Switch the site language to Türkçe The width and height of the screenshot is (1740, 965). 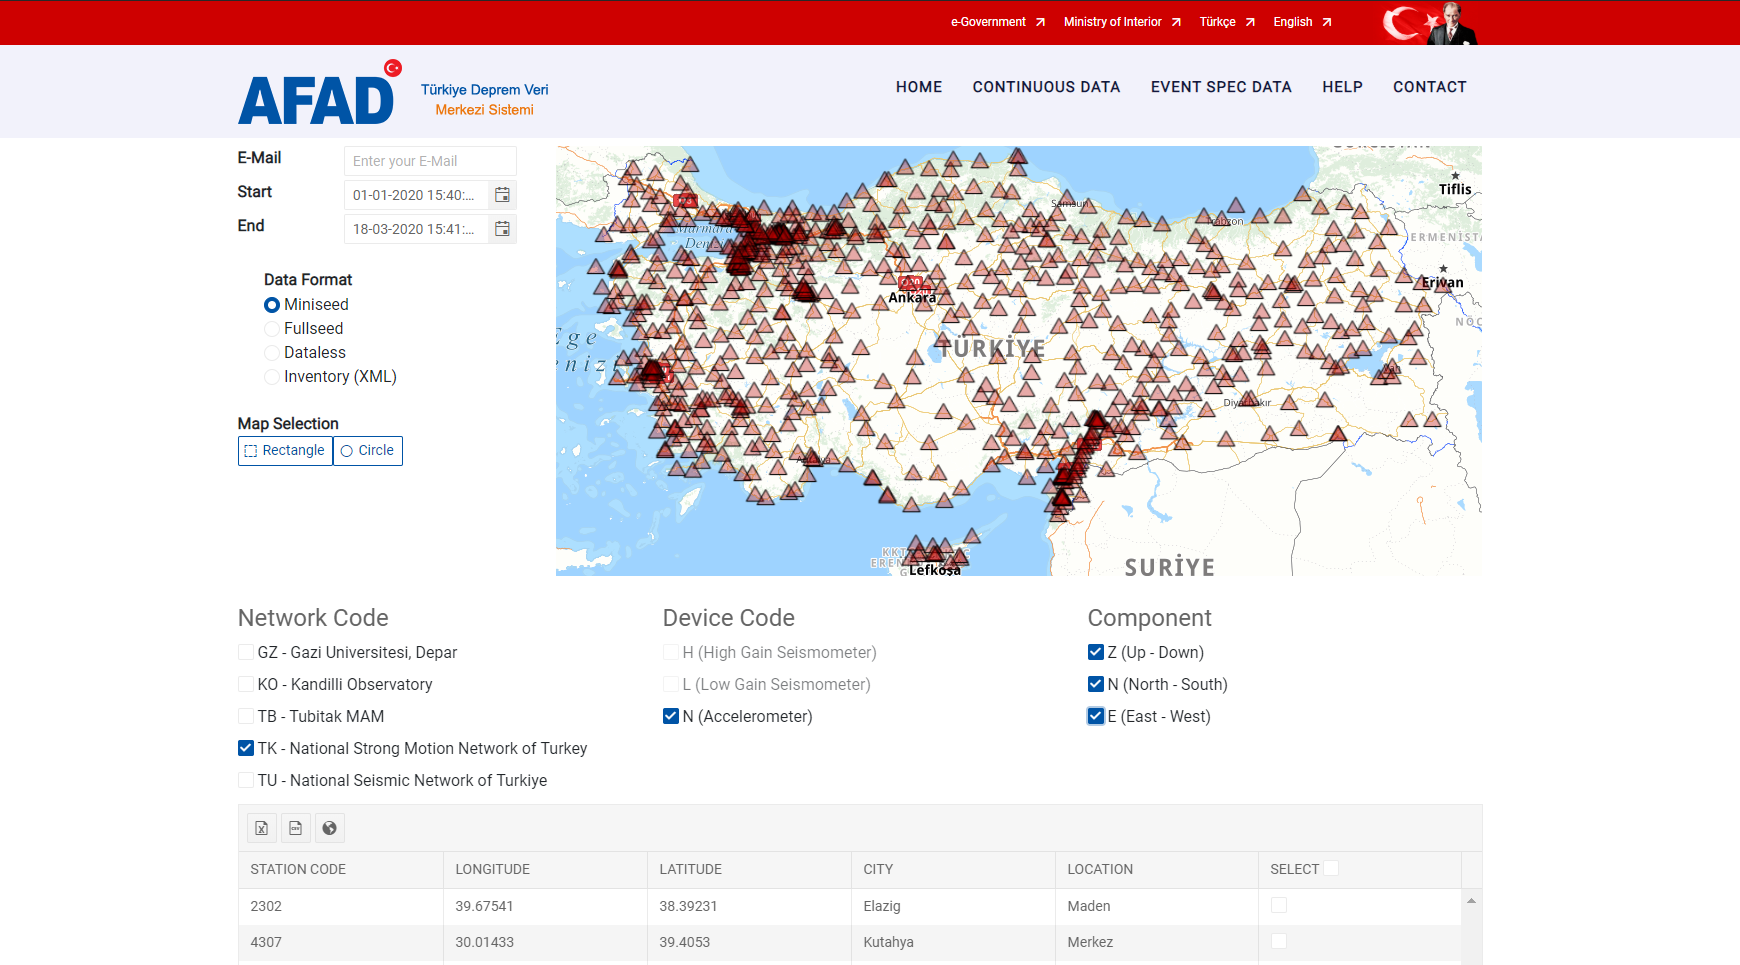1227,22
